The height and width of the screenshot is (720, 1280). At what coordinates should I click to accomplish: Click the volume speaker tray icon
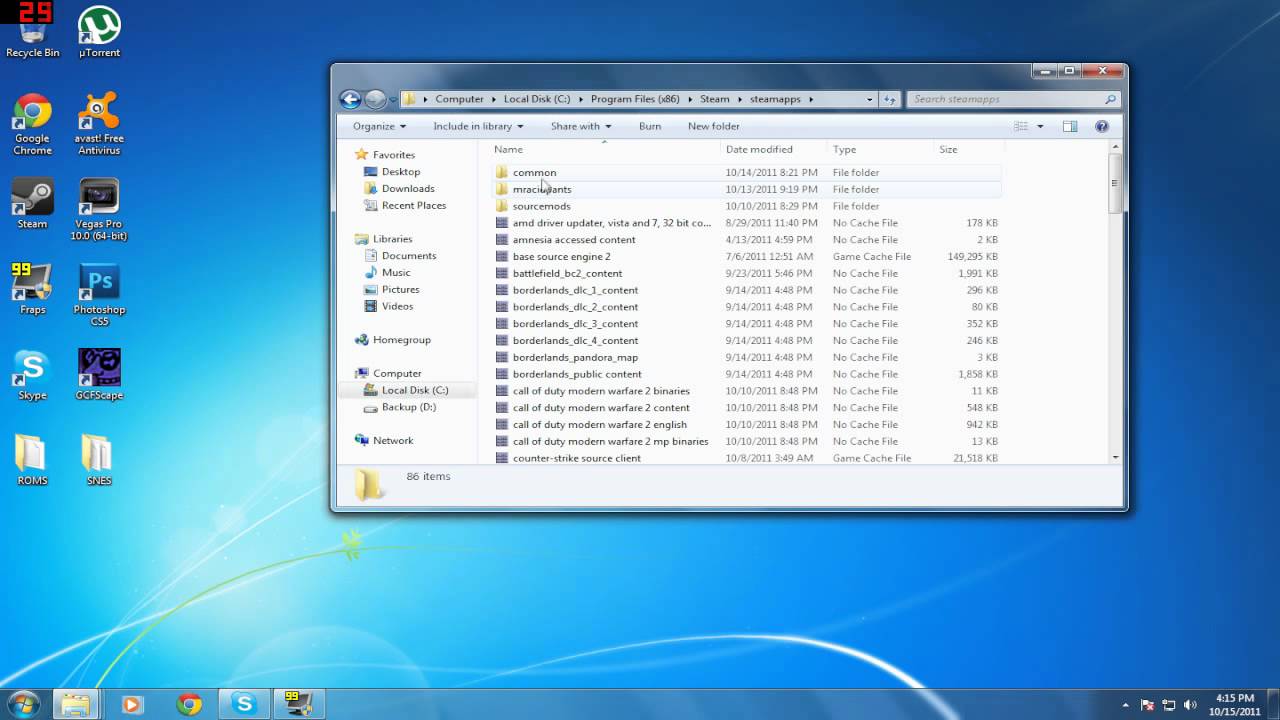tap(1190, 705)
